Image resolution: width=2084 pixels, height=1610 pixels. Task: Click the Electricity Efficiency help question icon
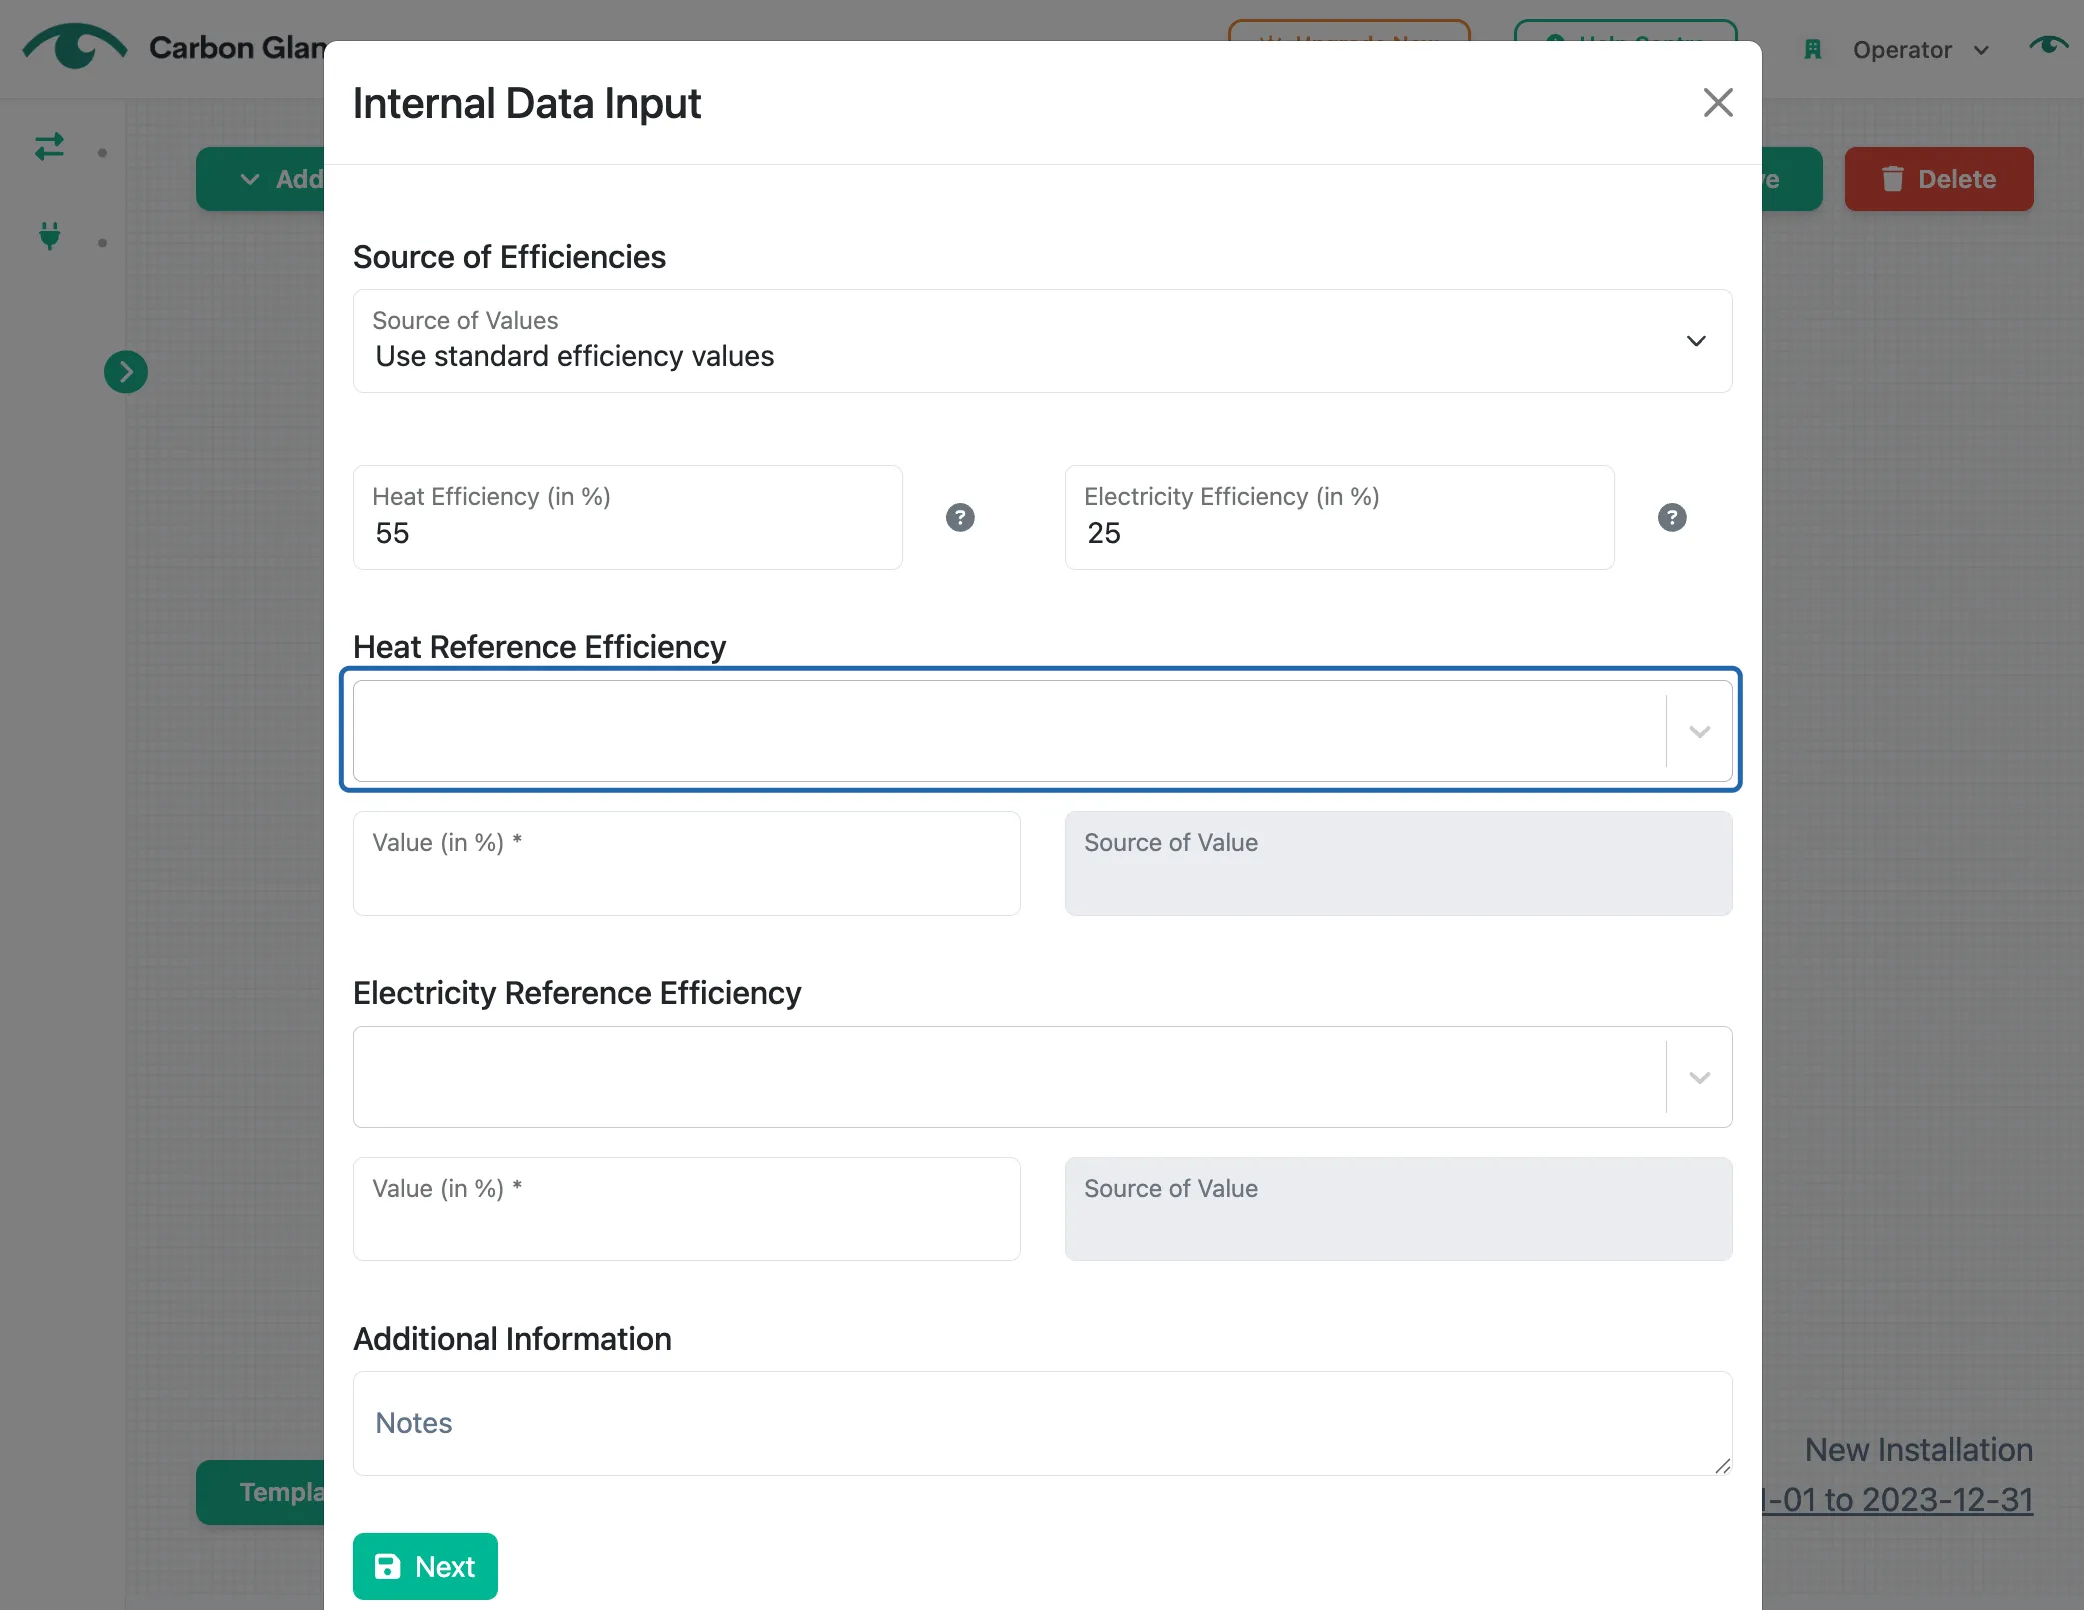click(1672, 517)
